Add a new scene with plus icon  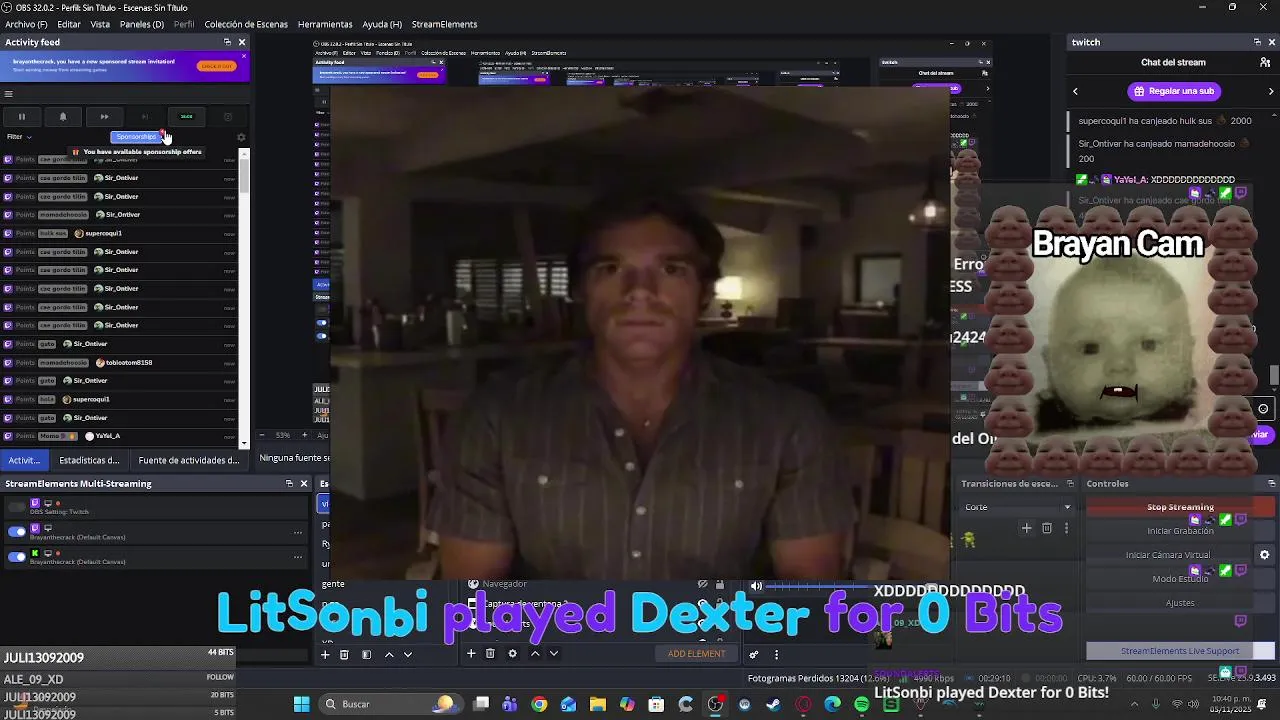click(324, 654)
